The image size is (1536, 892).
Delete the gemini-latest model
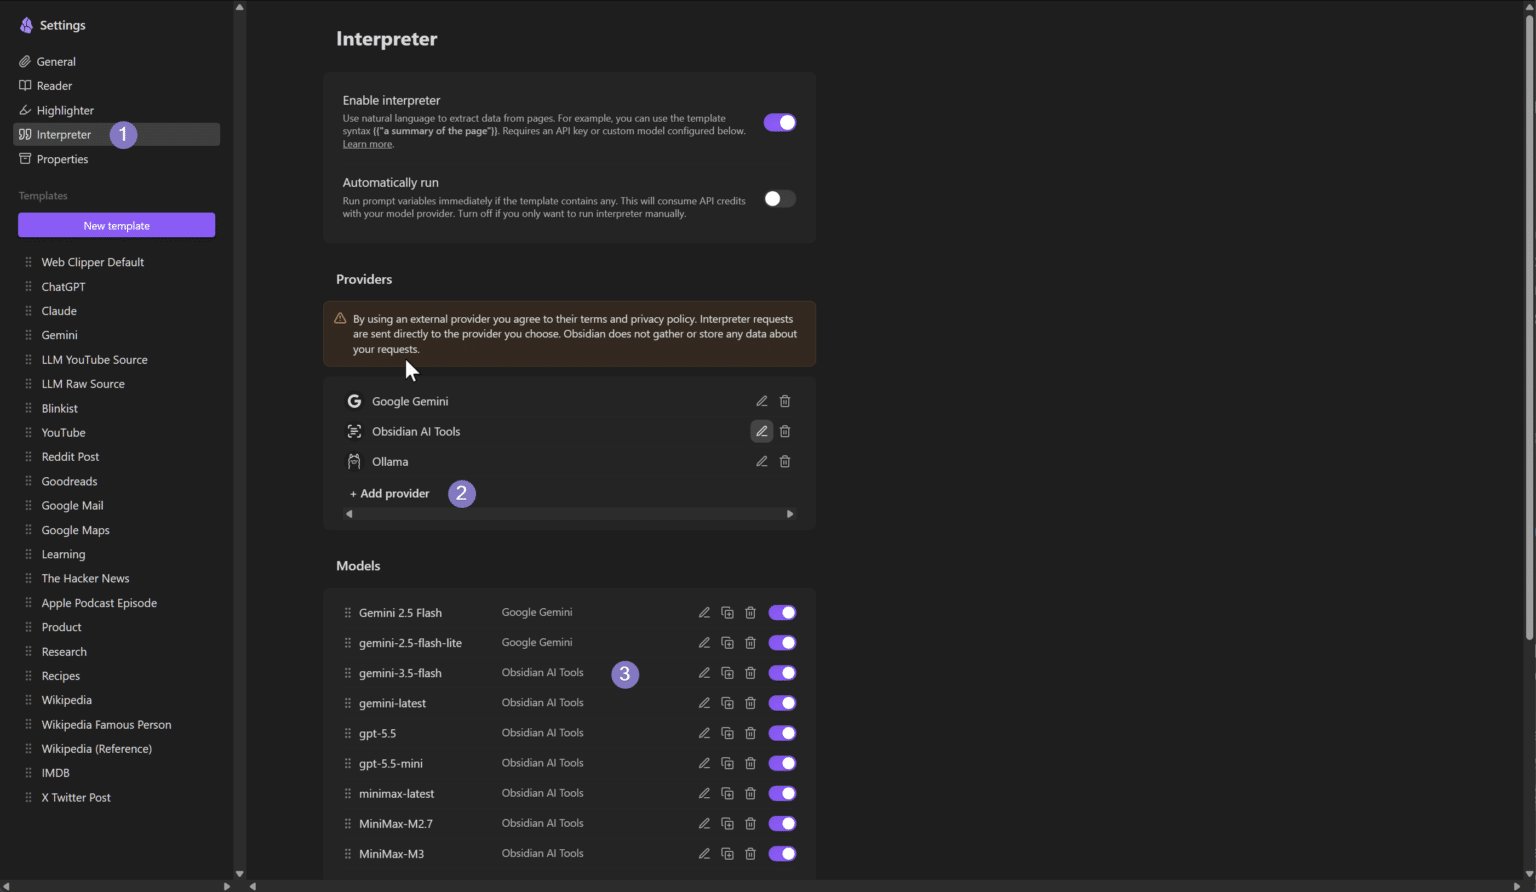750,703
